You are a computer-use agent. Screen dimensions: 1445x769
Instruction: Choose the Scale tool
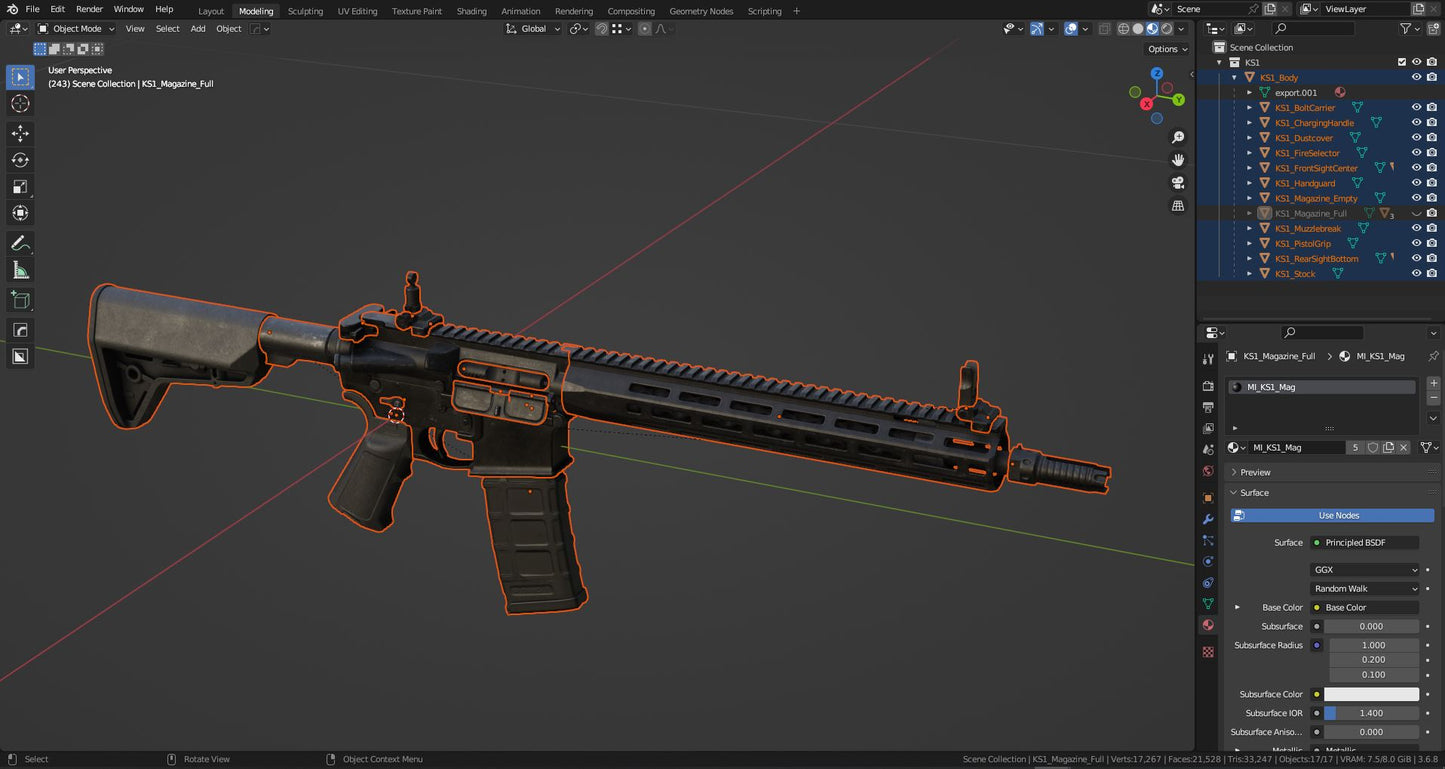pos(20,187)
